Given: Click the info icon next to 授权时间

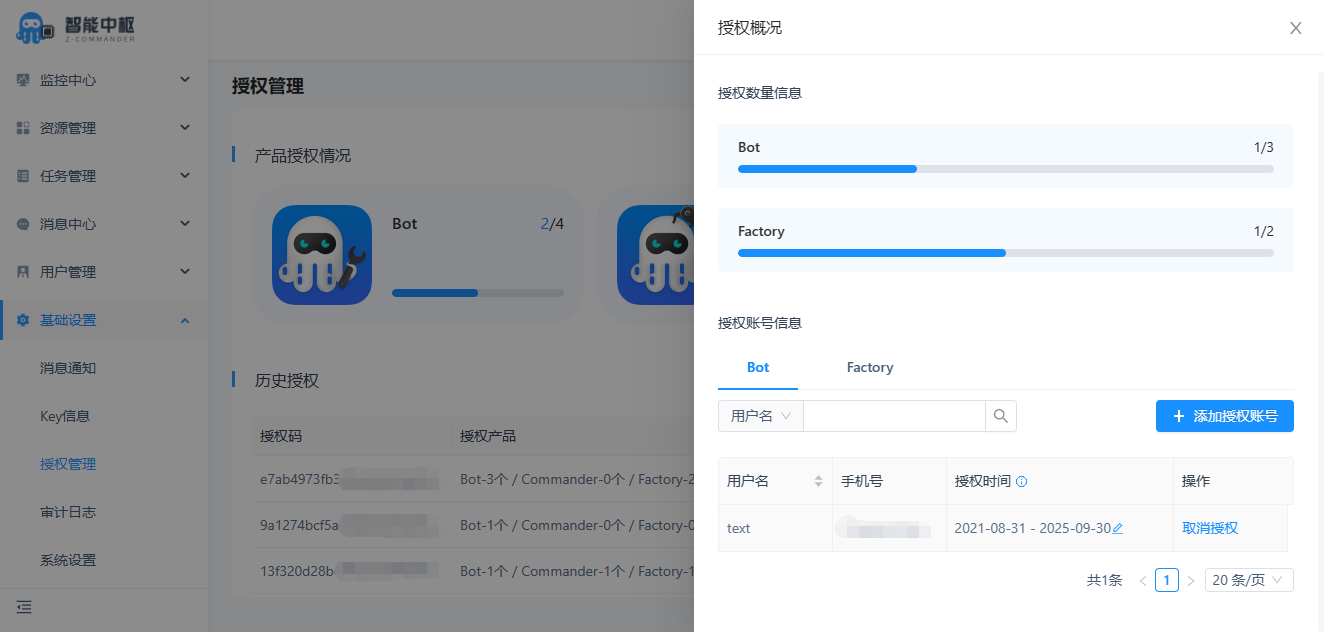Looking at the screenshot, I should (1021, 481).
